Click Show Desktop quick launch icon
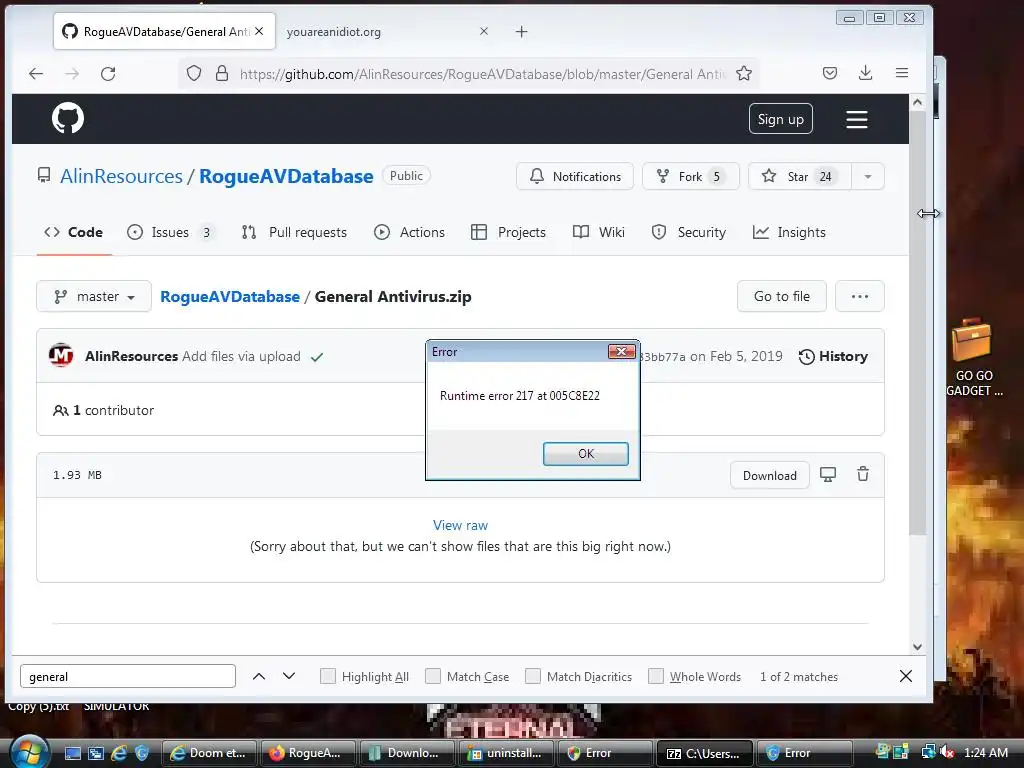This screenshot has height=768, width=1024. point(73,753)
